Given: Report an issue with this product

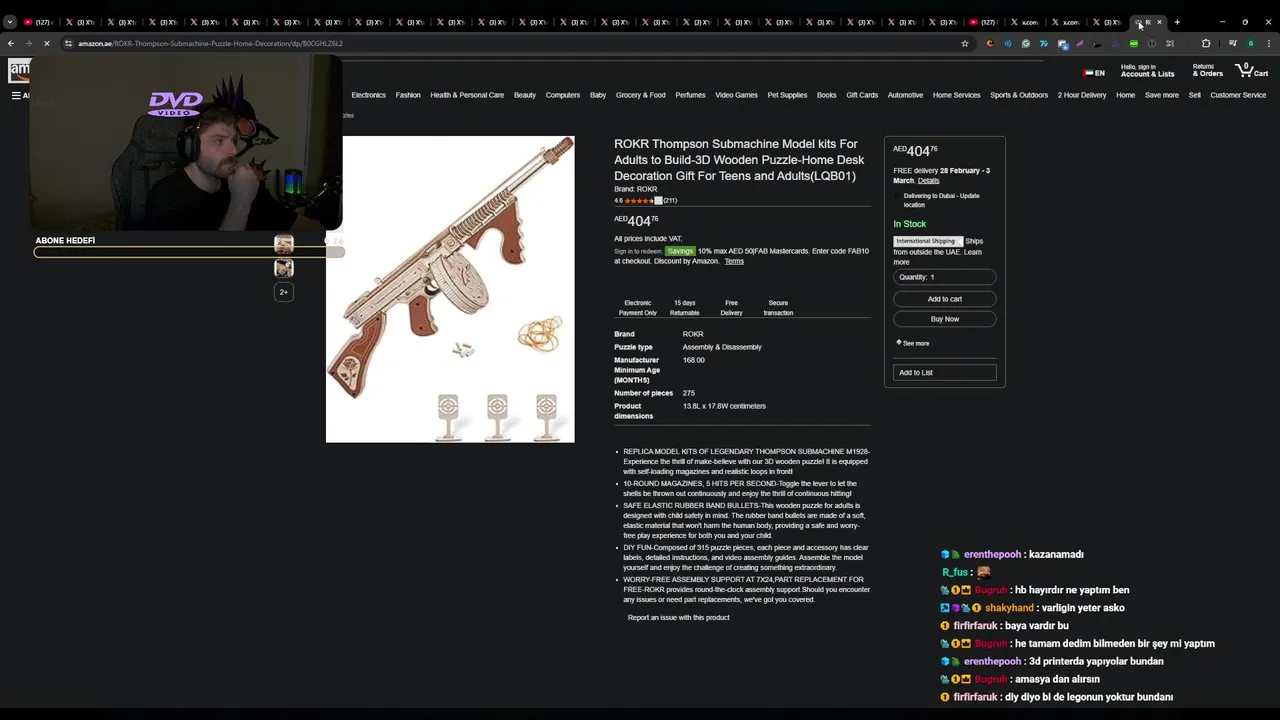Looking at the screenshot, I should tap(678, 617).
